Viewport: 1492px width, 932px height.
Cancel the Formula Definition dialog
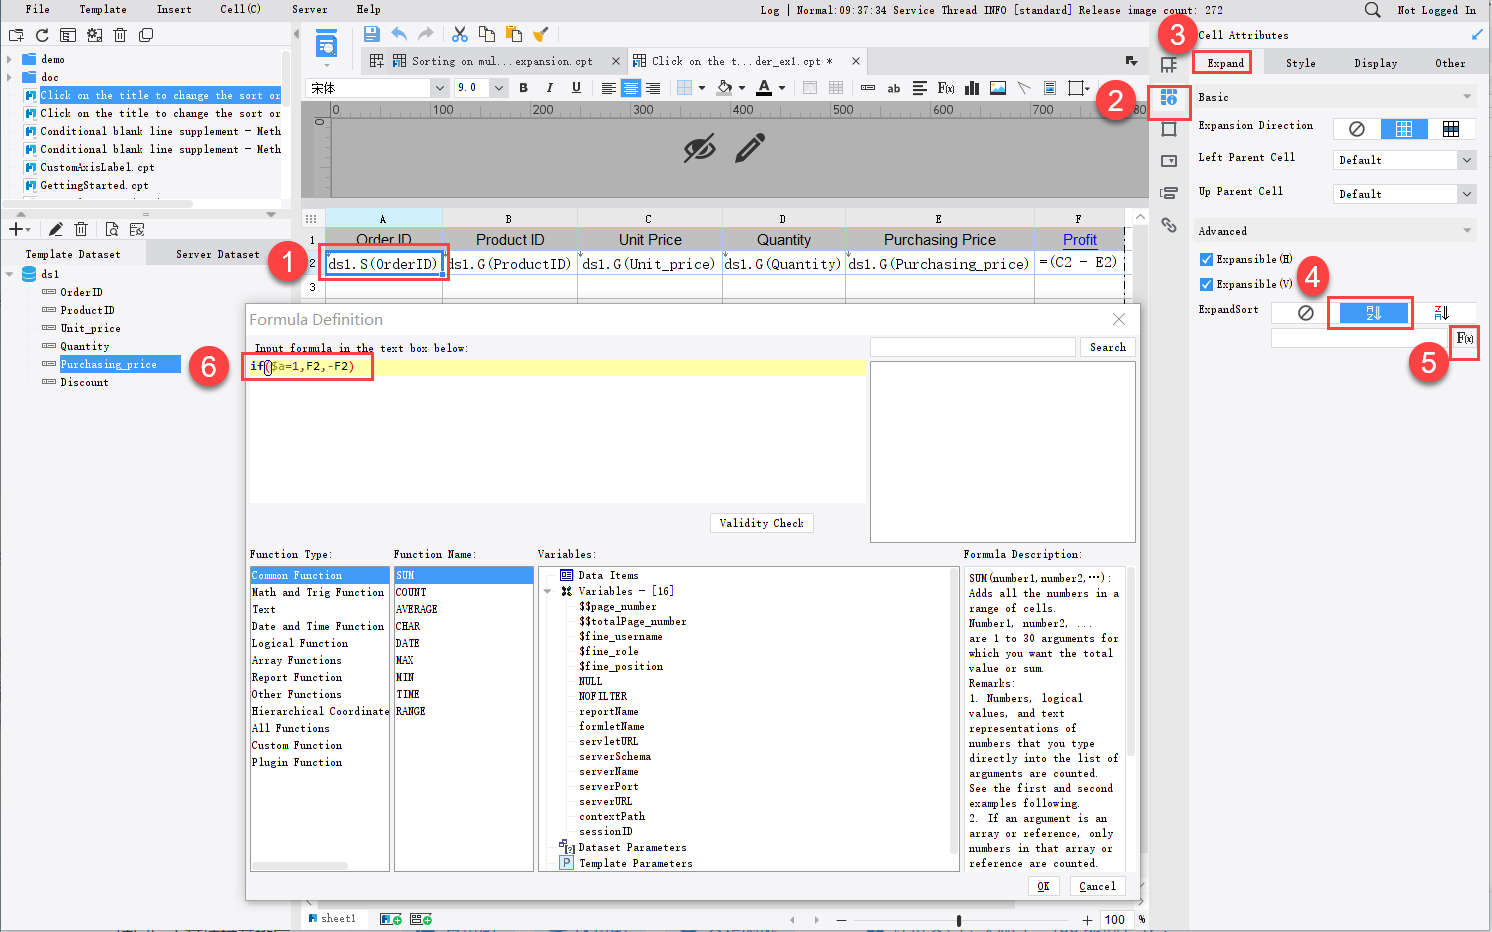1097,886
